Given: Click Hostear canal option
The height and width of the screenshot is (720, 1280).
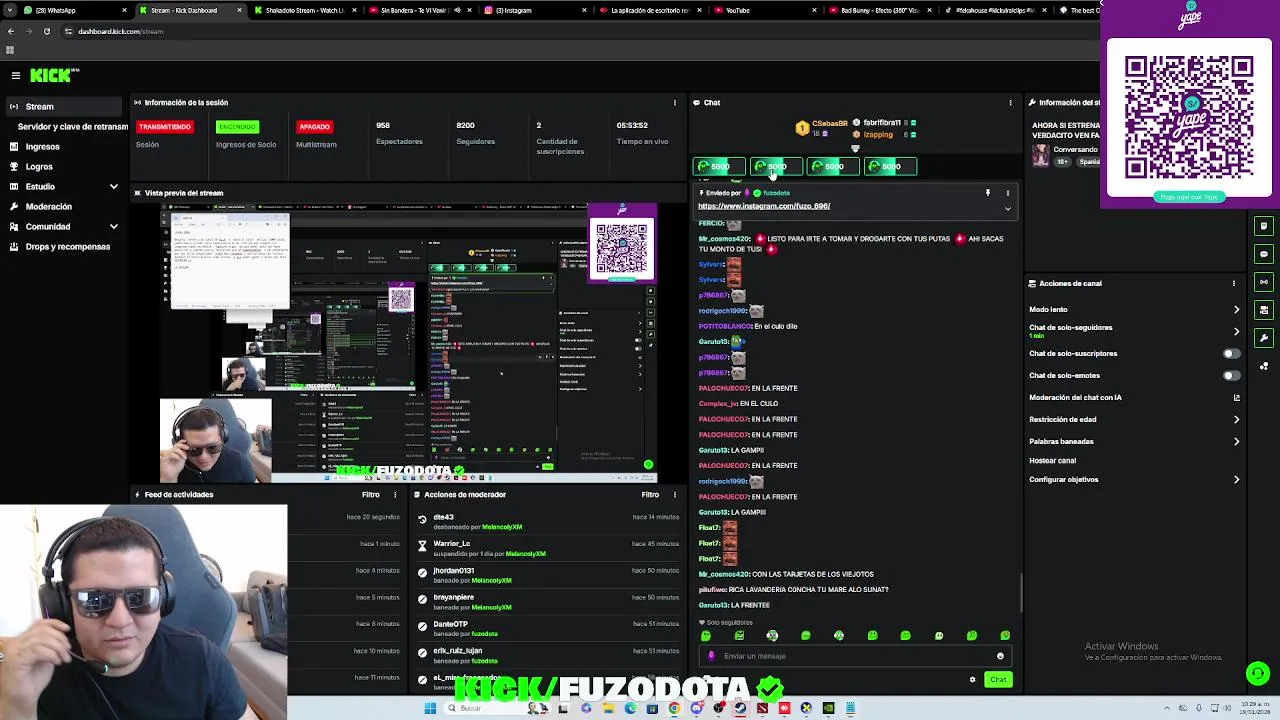Looking at the screenshot, I should [1052, 461].
